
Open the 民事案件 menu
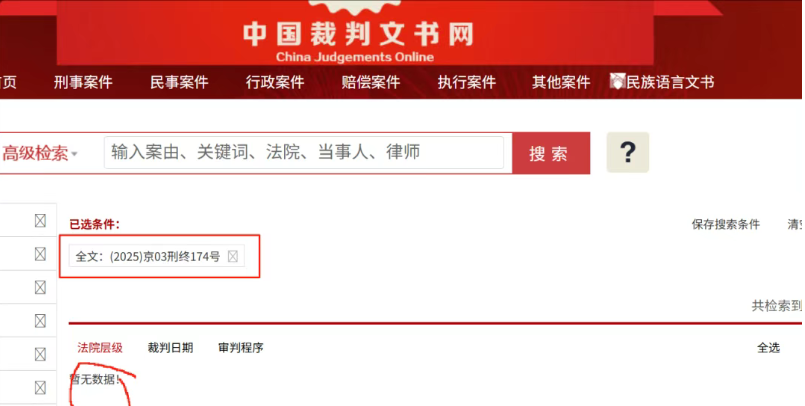coord(179,82)
